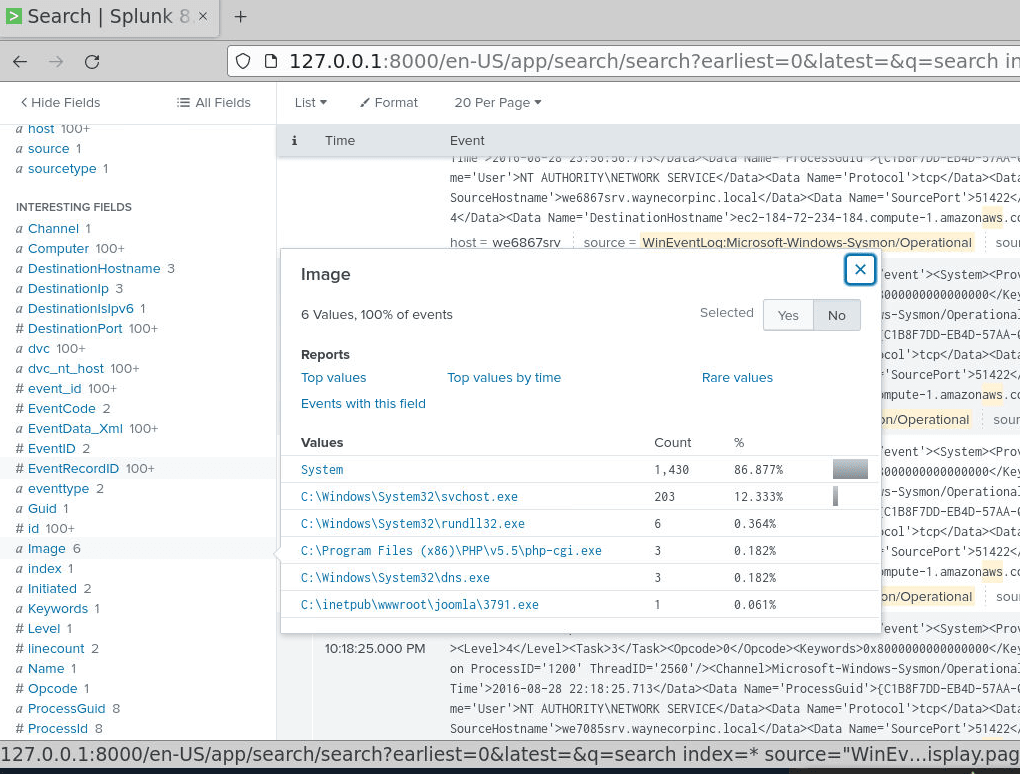Open the source field in sidebar

pos(48,149)
